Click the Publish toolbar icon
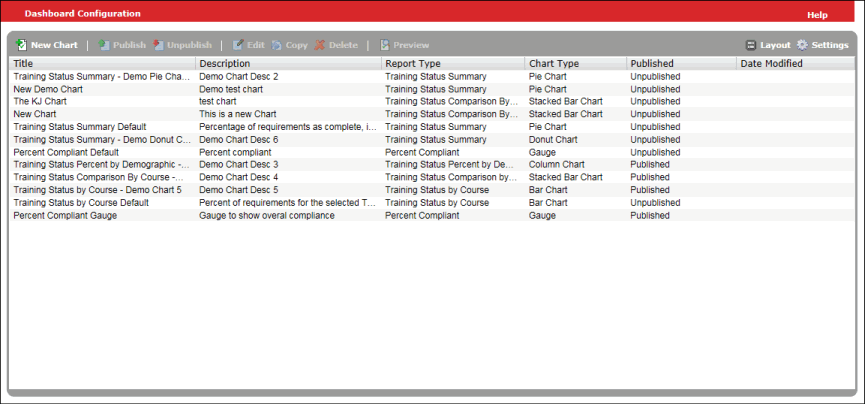Image resolution: width=865 pixels, height=404 pixels. tap(104, 45)
